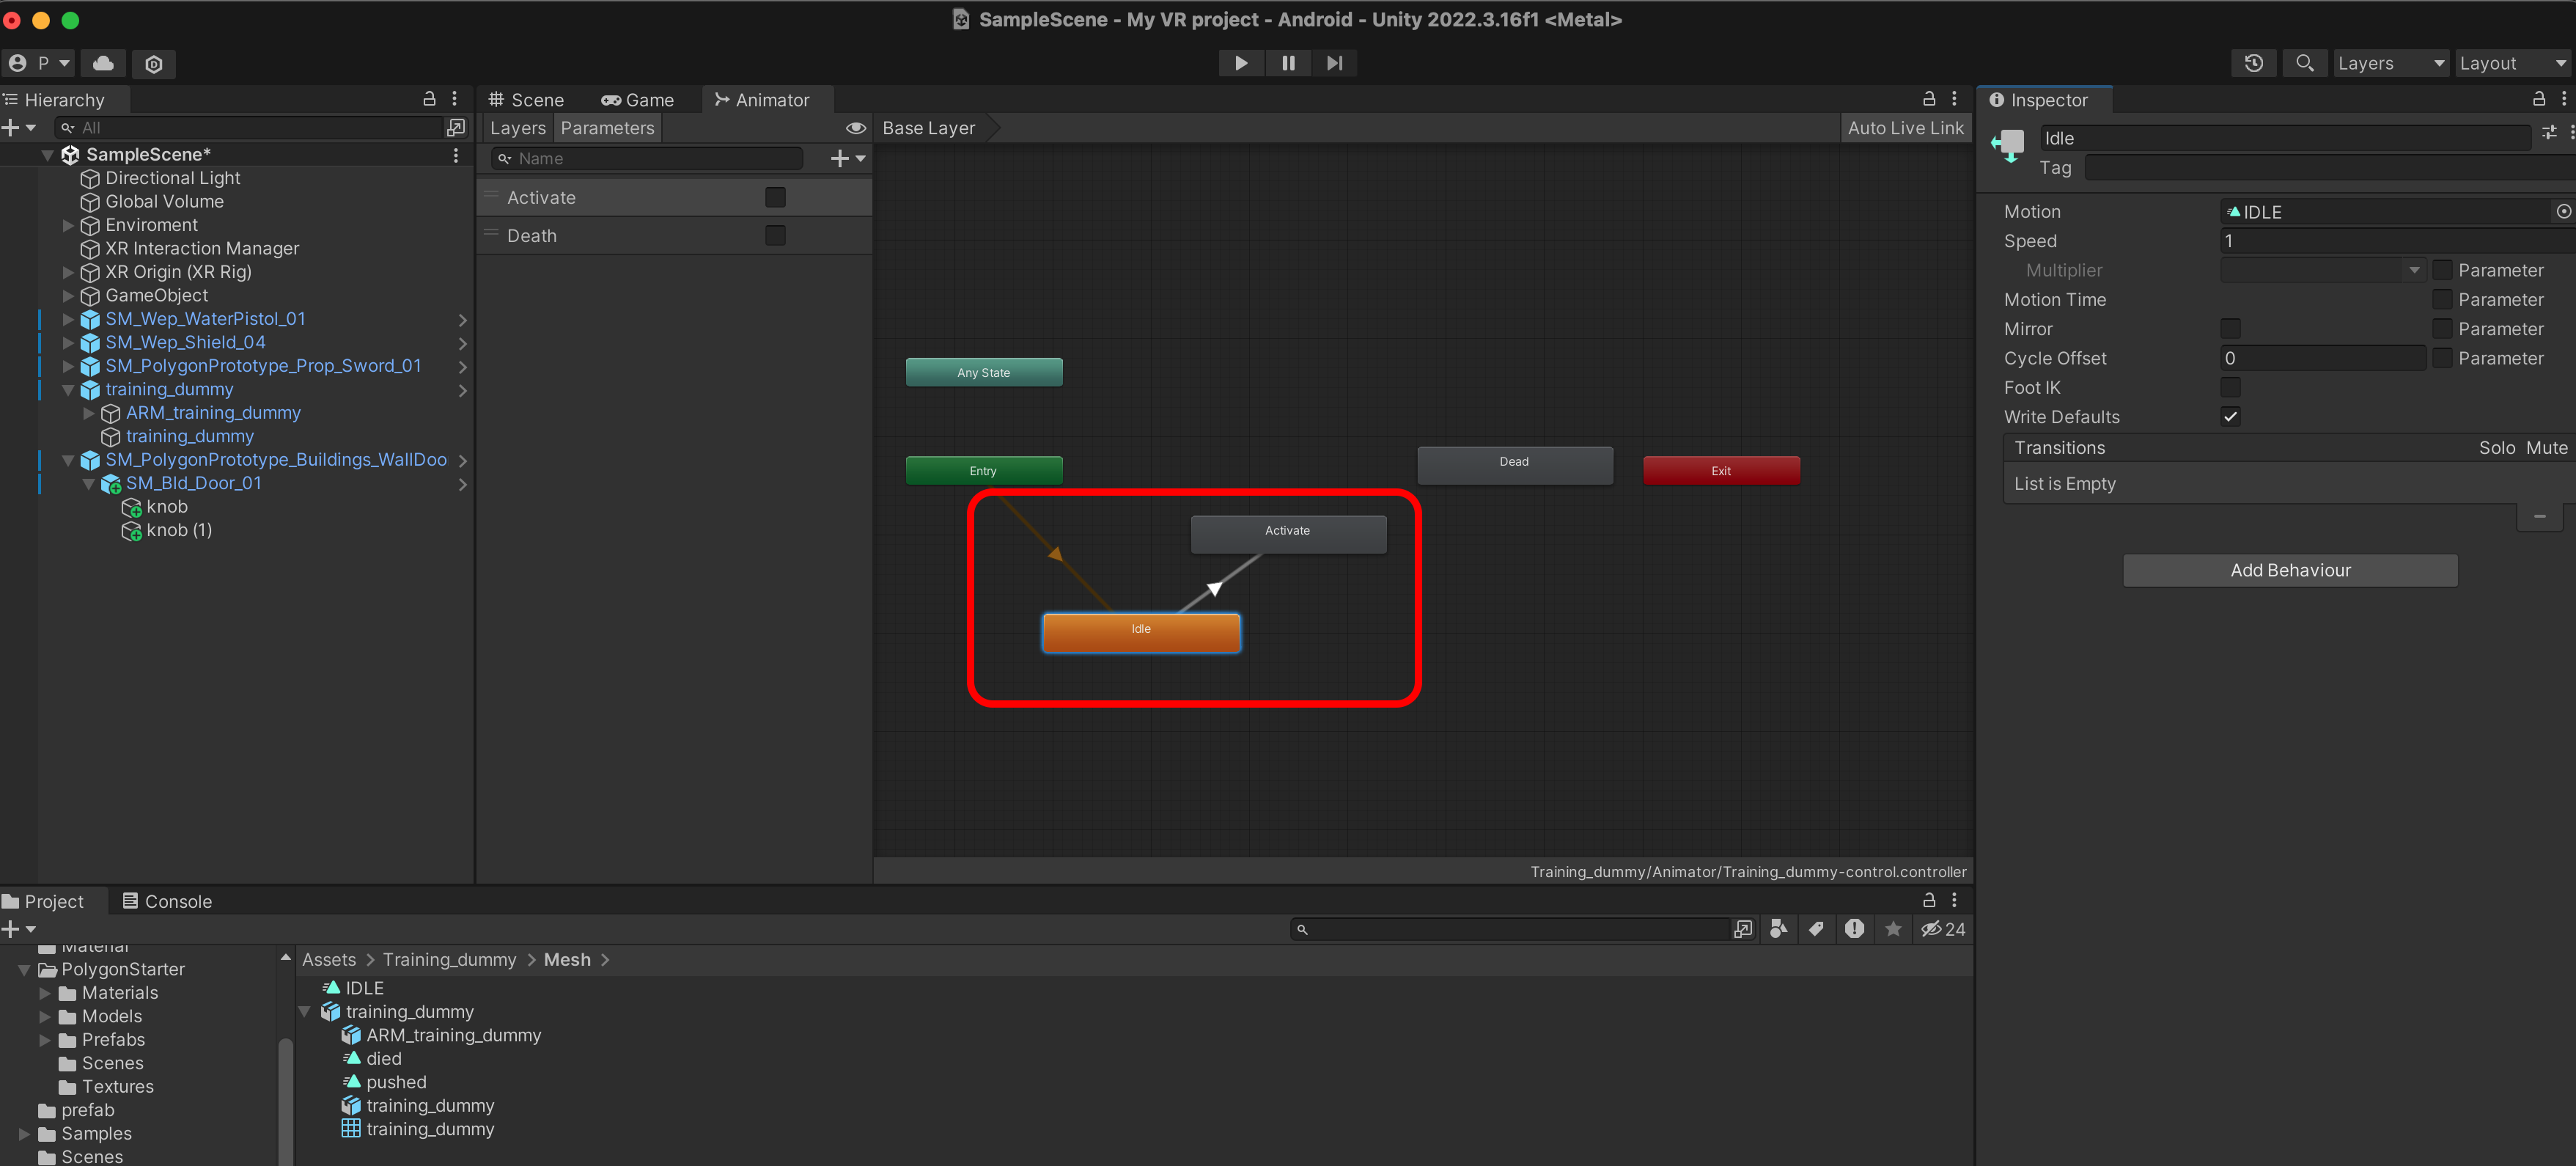2576x1166 pixels.
Task: Click the Auto Live Link button
Action: [1905, 128]
